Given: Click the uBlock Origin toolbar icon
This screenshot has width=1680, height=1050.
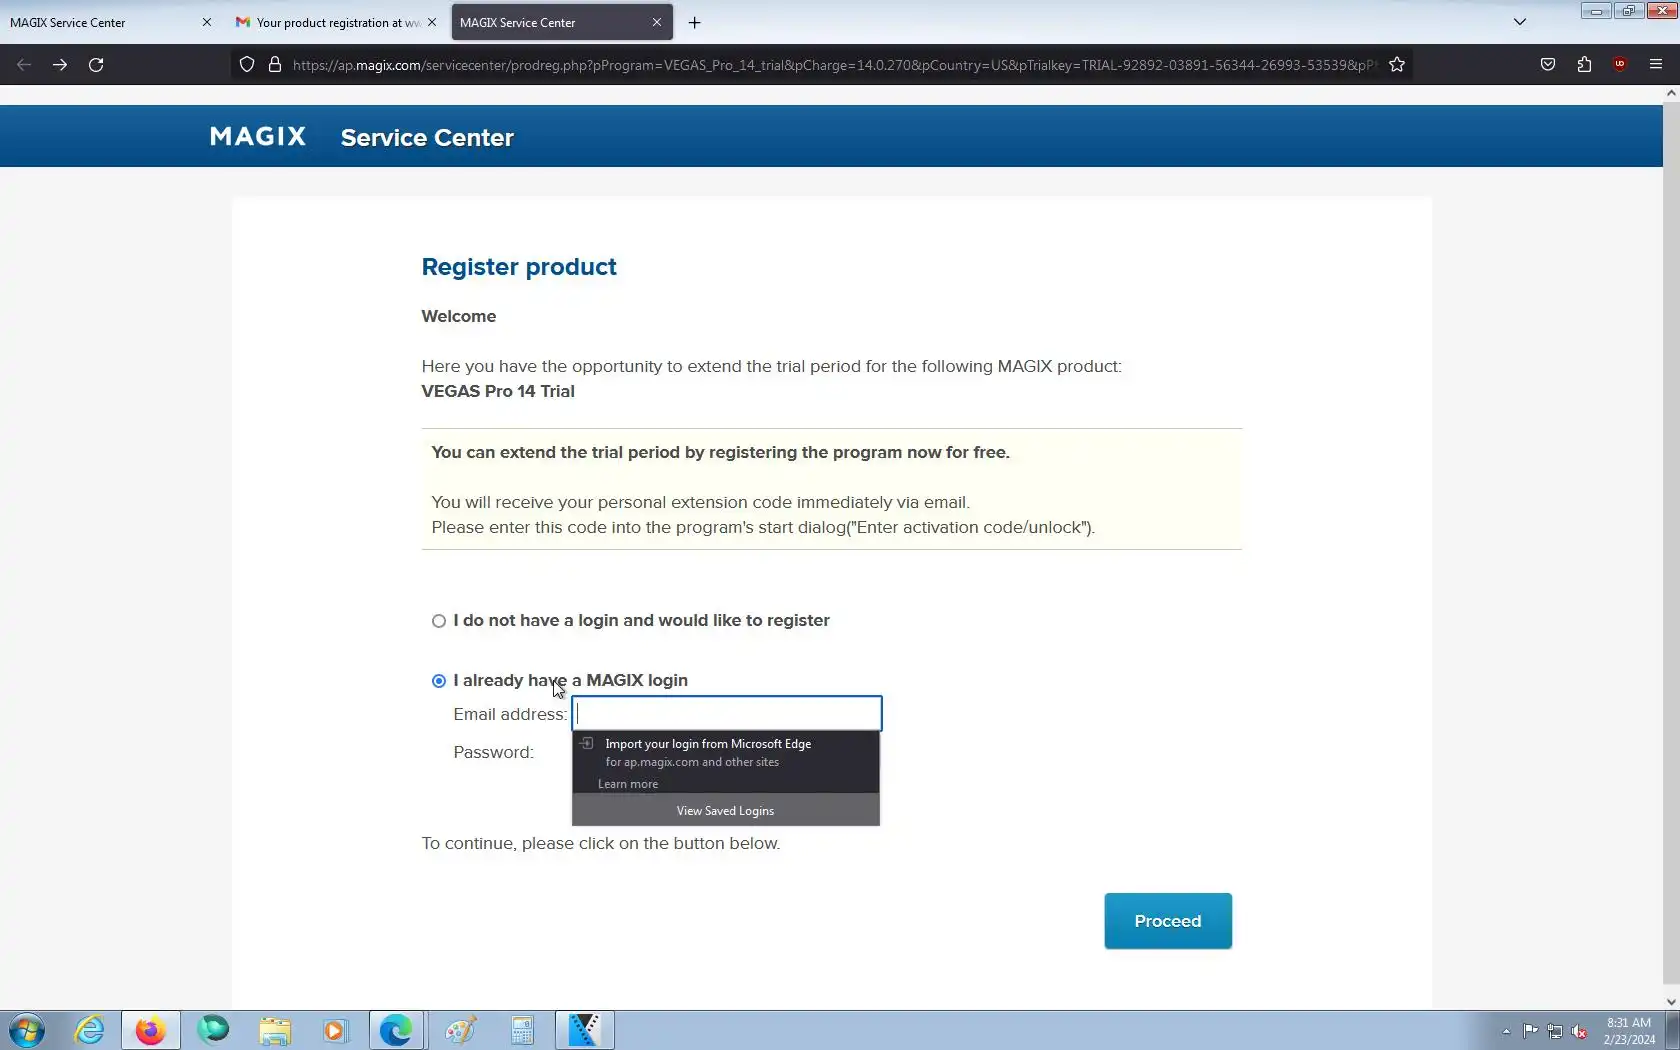Looking at the screenshot, I should 1620,65.
